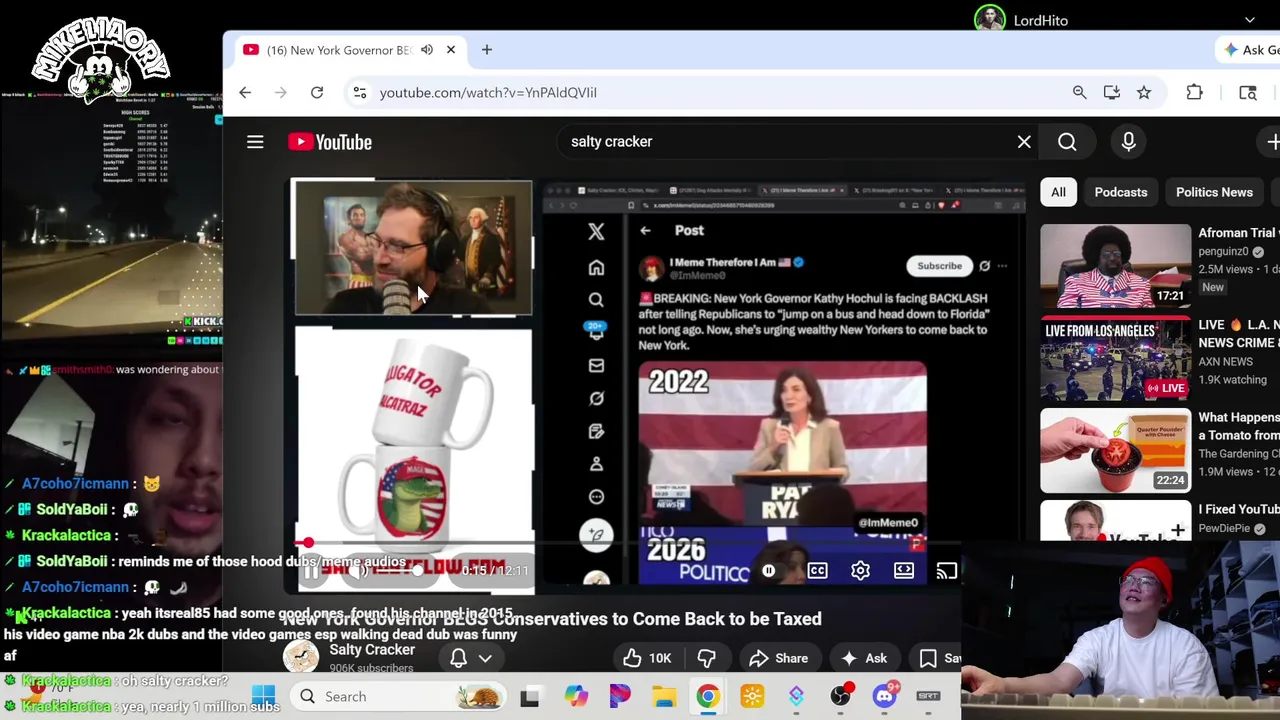Screen dimensions: 1280x720
Task: Expand notification options chevron beside bell
Action: pos(485,658)
